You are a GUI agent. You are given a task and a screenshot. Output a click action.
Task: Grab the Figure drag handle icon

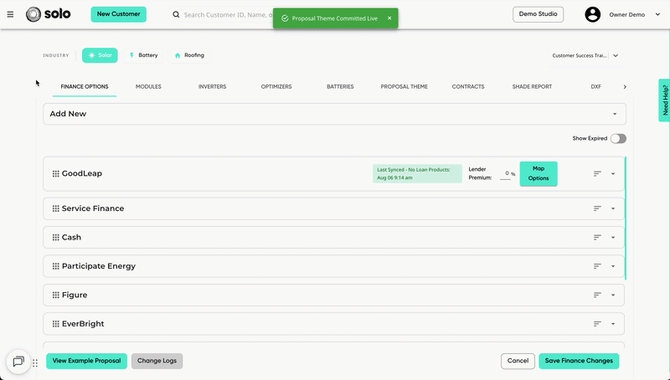[56, 295]
